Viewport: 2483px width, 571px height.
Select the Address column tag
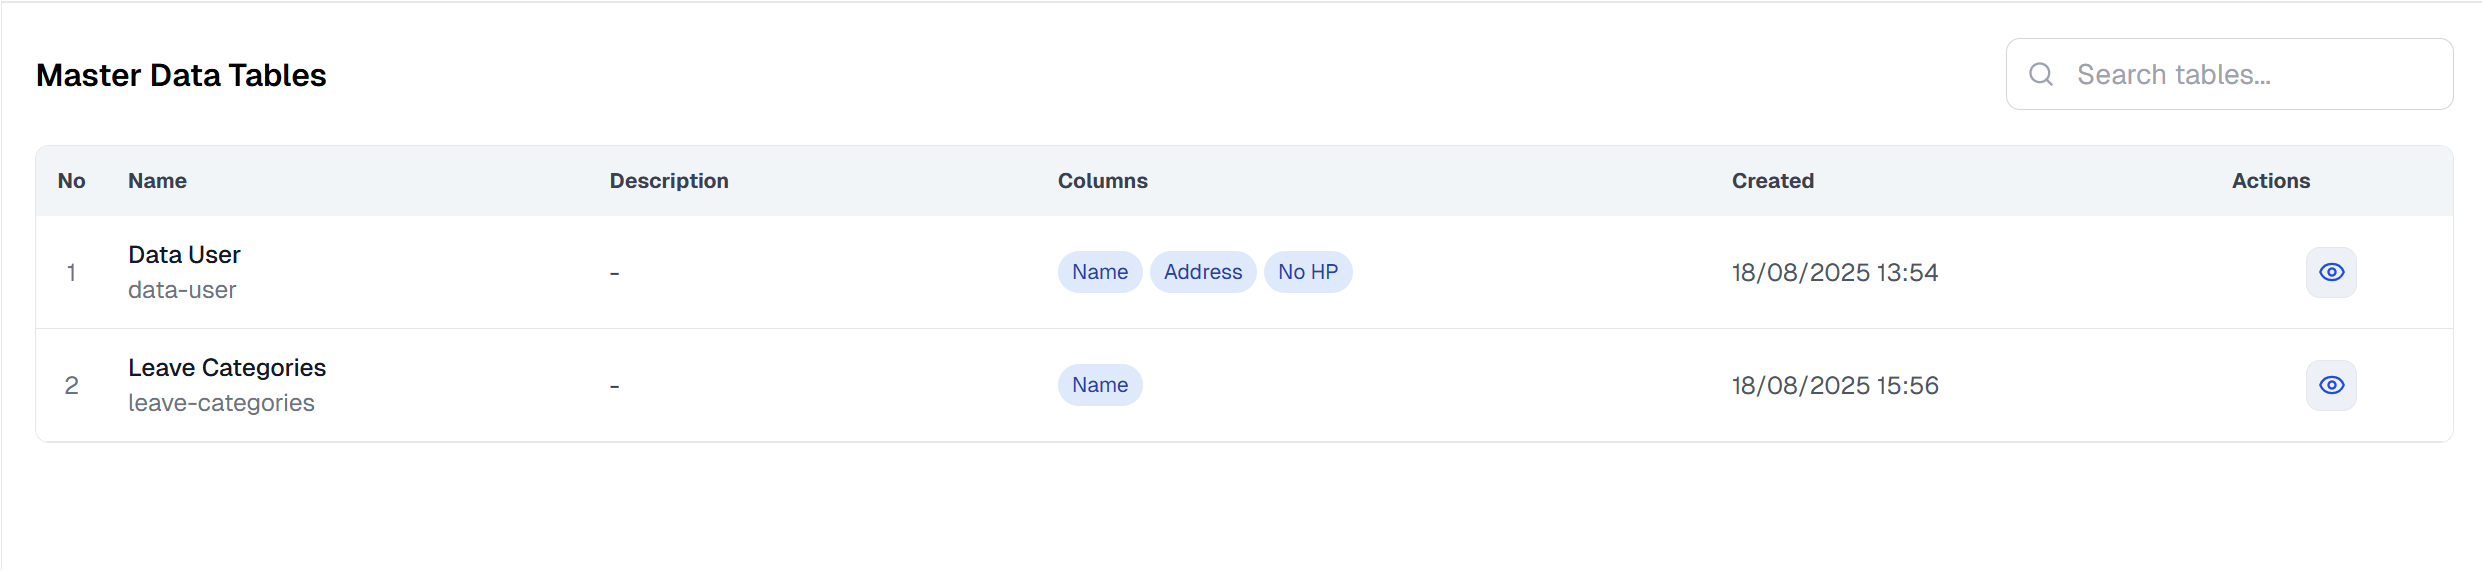1203,272
